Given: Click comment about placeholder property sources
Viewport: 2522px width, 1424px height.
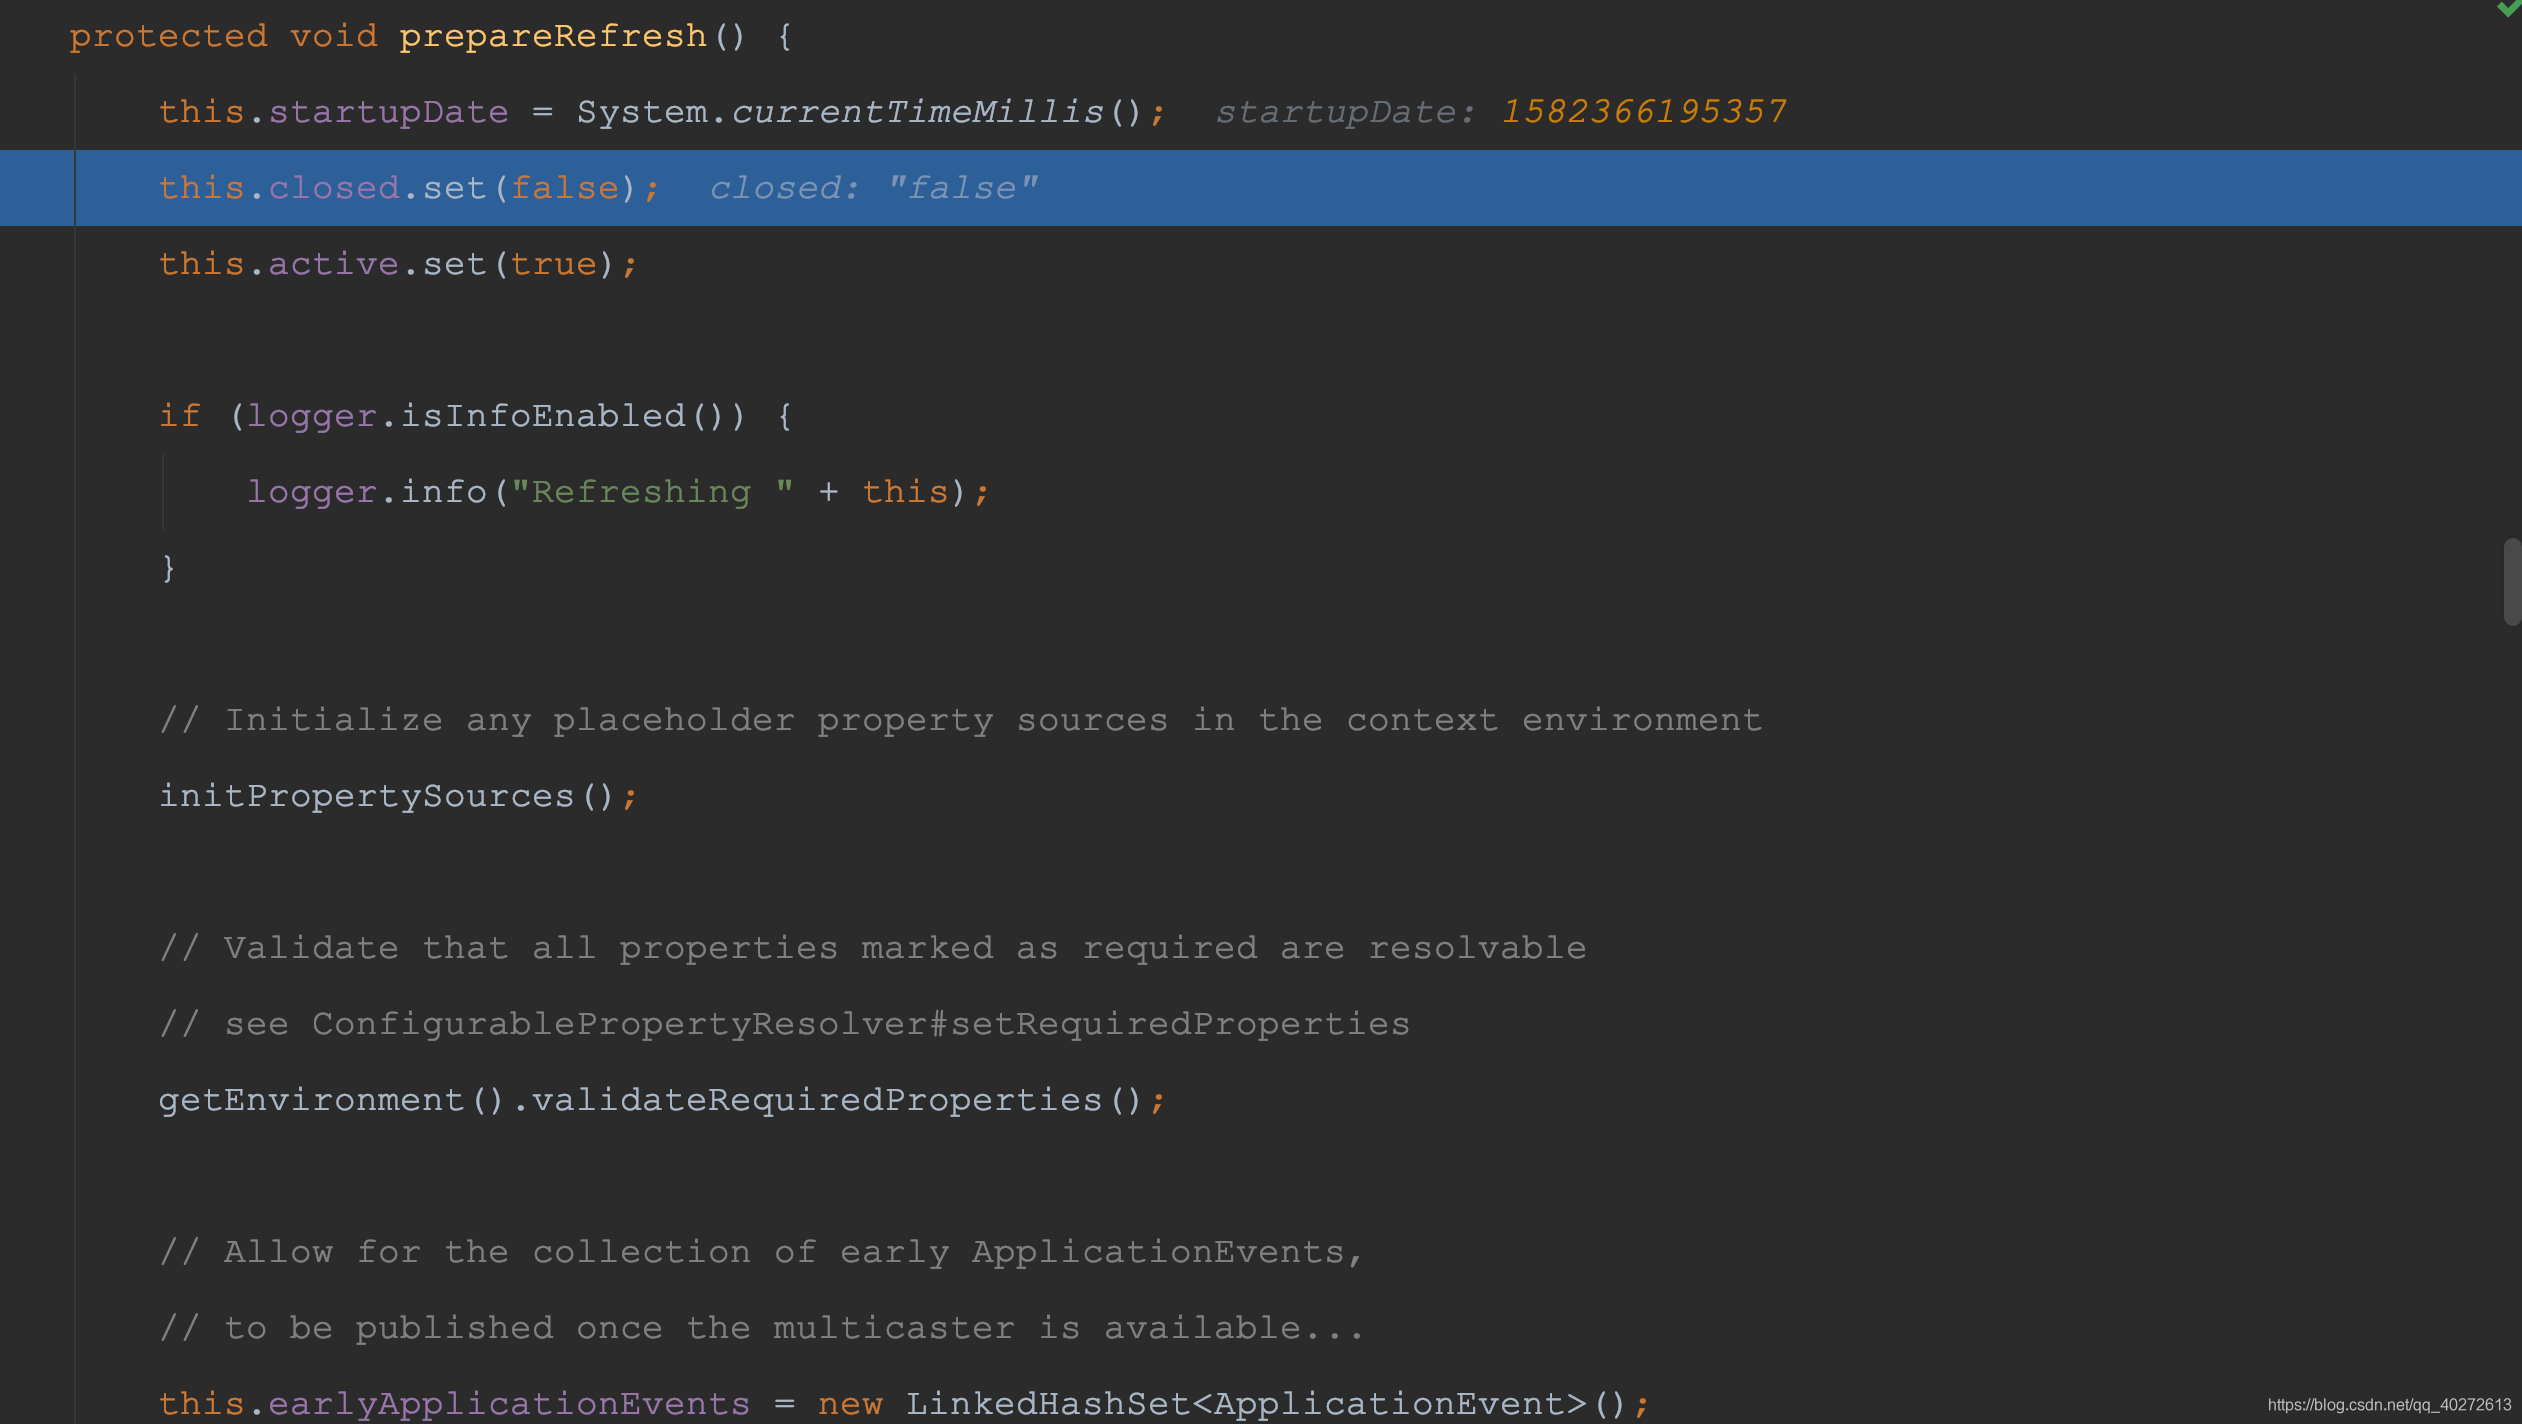Looking at the screenshot, I should point(960,720).
